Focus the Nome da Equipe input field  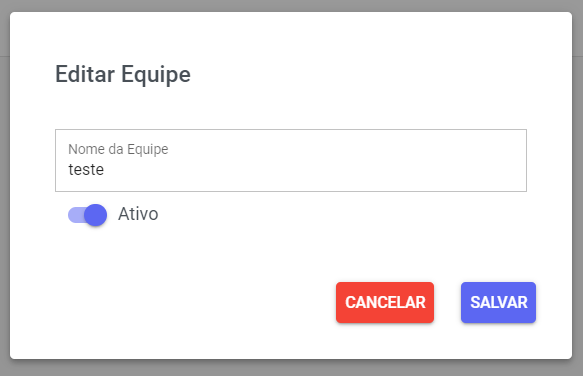pos(291,161)
